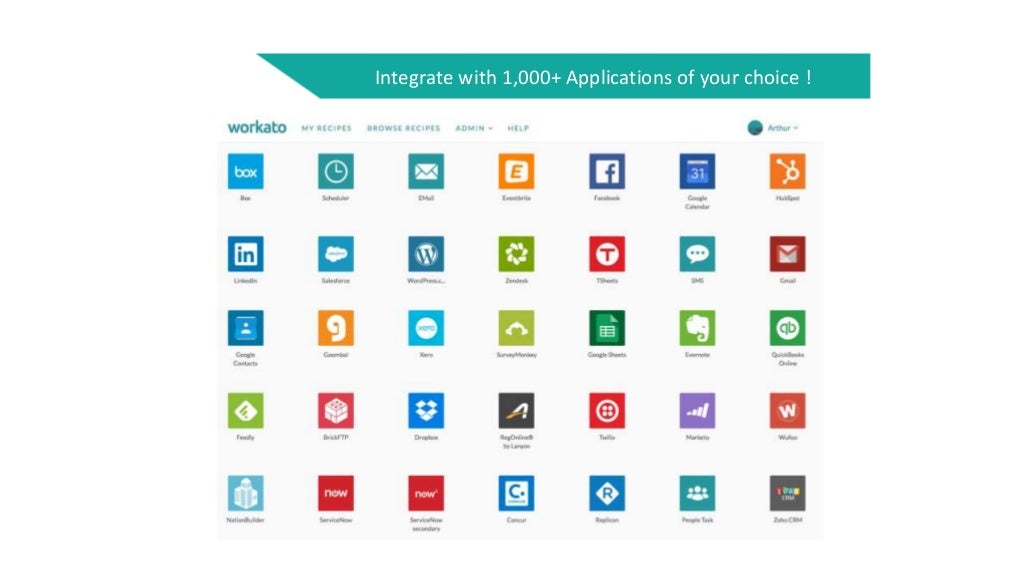Open Browse Recipes menu item
Screen dimensions: 1024x576
(x=404, y=128)
